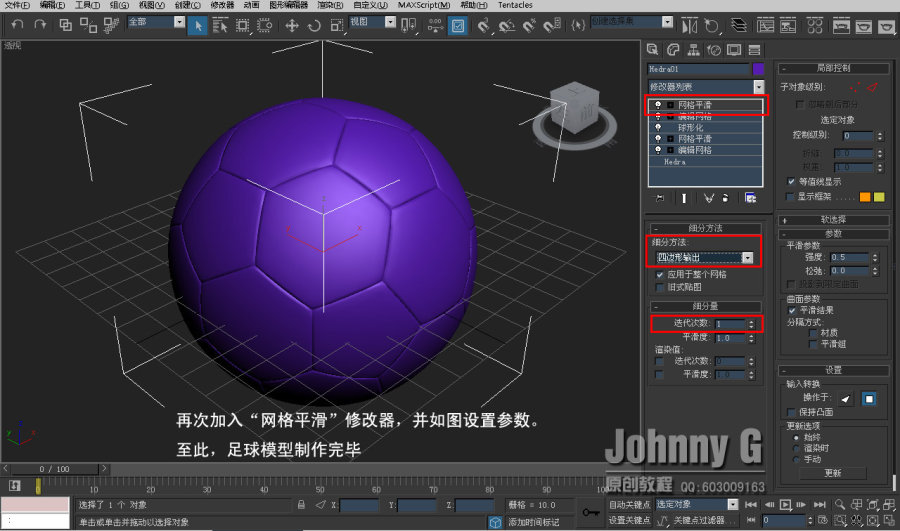Click the purple object color swatch
900x531 pixels.
(758, 69)
